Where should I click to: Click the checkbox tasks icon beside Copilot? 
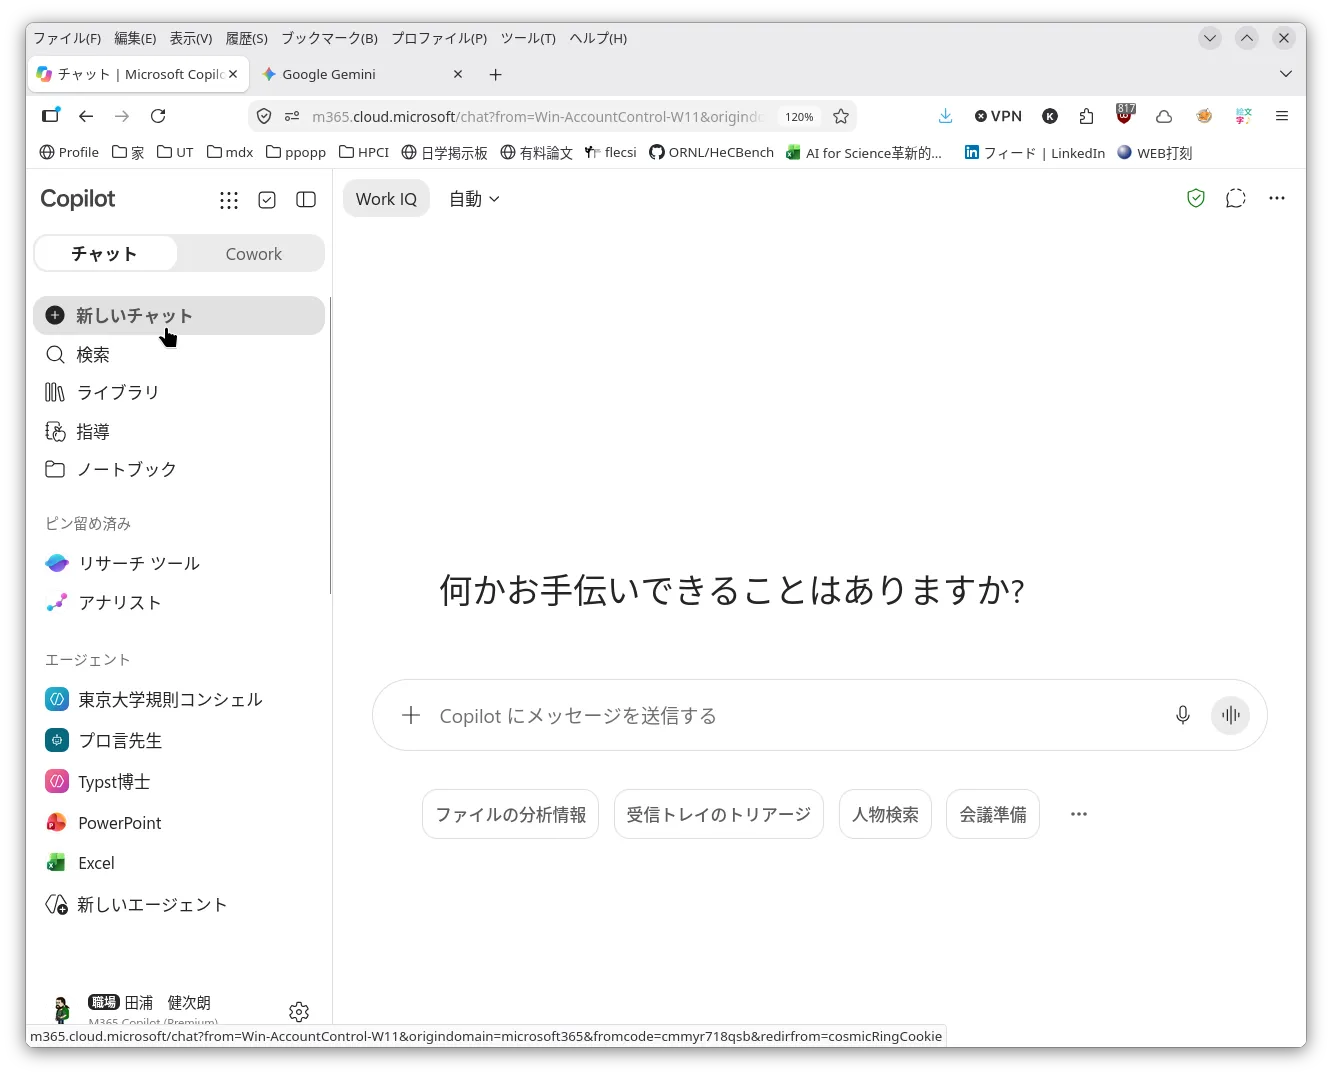tap(267, 200)
